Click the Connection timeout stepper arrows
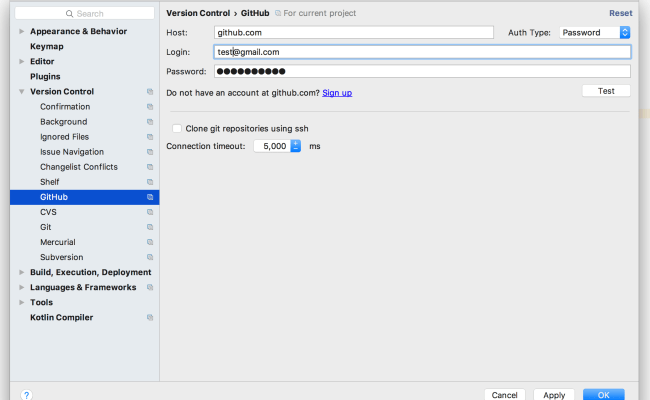This screenshot has height=400, width=650. click(296, 146)
